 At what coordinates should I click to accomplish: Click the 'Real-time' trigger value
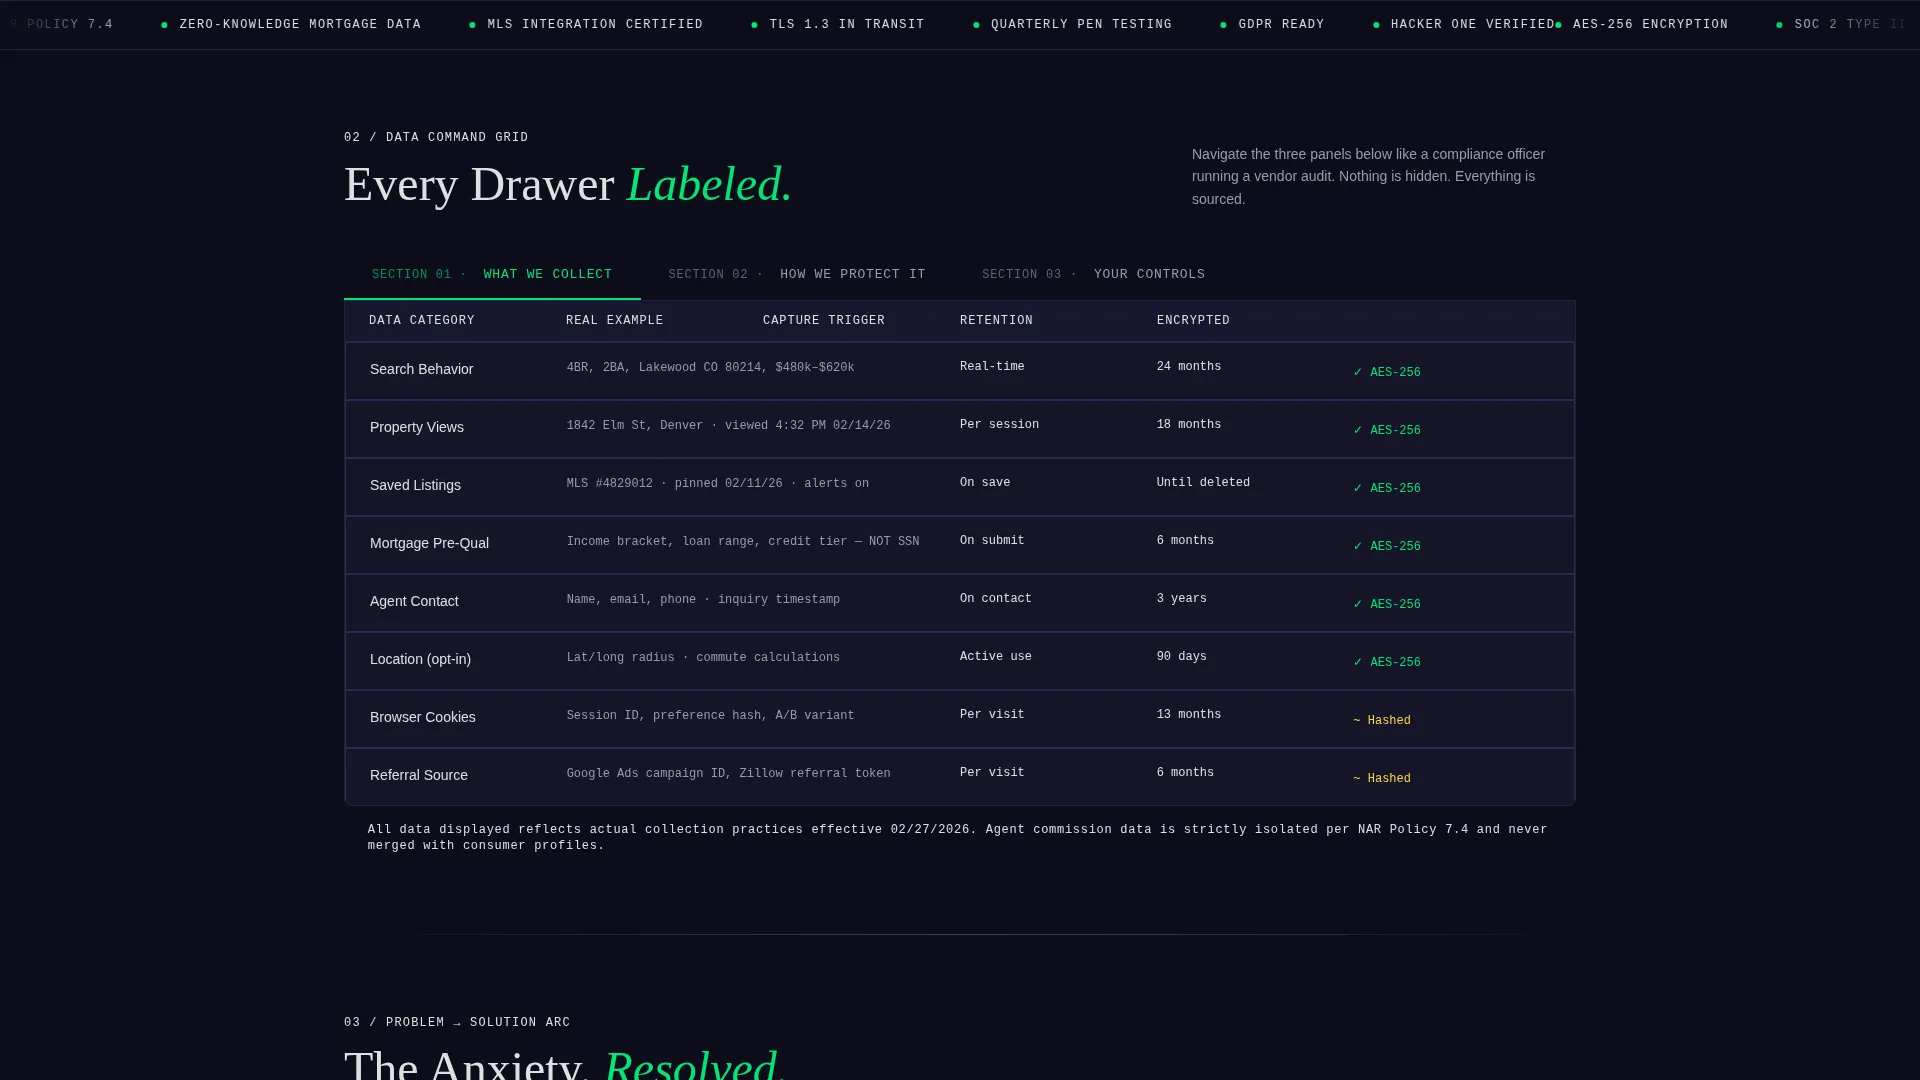(x=992, y=367)
